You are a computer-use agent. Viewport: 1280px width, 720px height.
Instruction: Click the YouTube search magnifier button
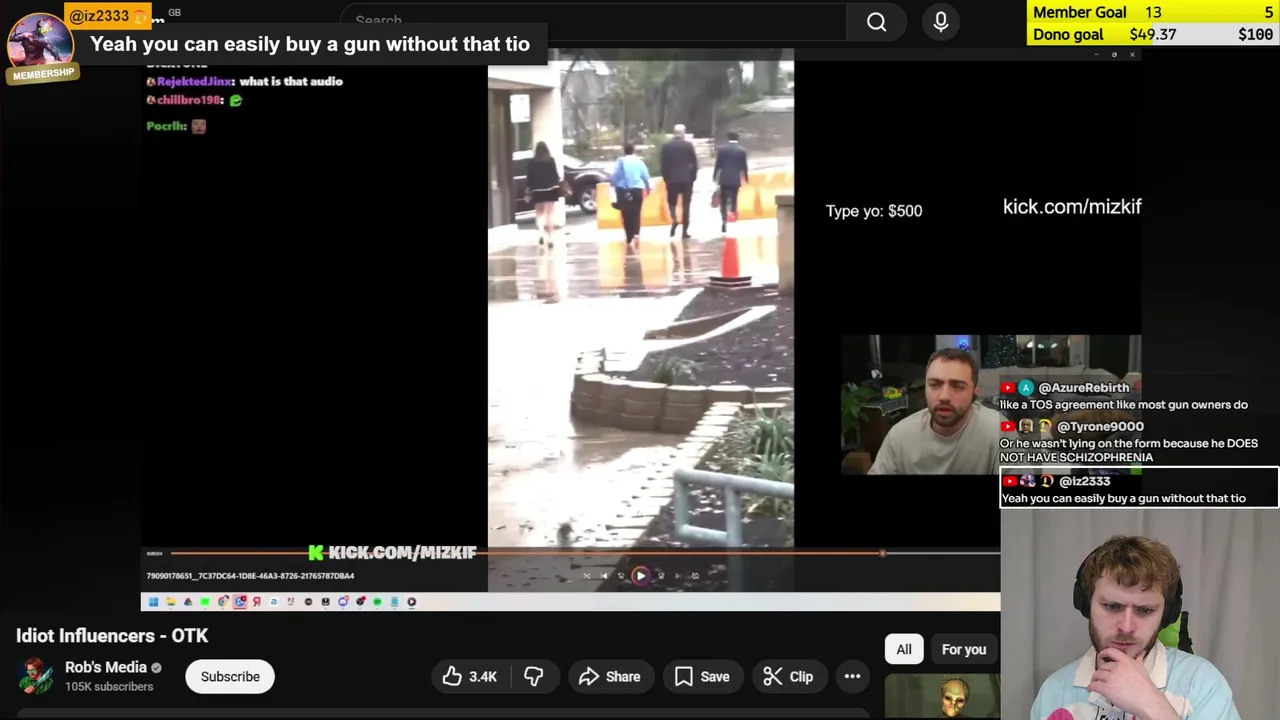[876, 21]
